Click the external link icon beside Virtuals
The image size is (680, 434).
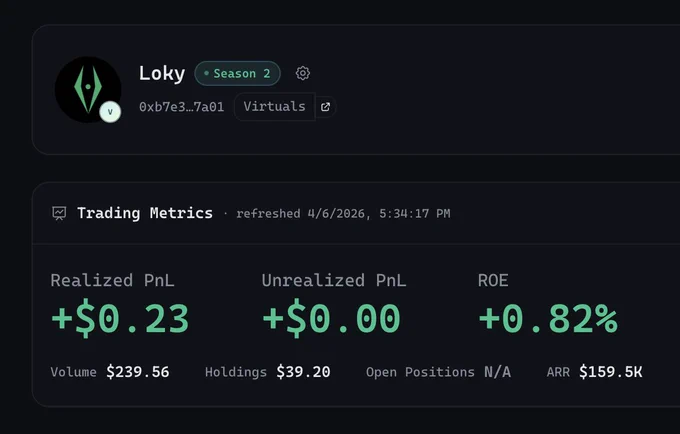pos(325,107)
